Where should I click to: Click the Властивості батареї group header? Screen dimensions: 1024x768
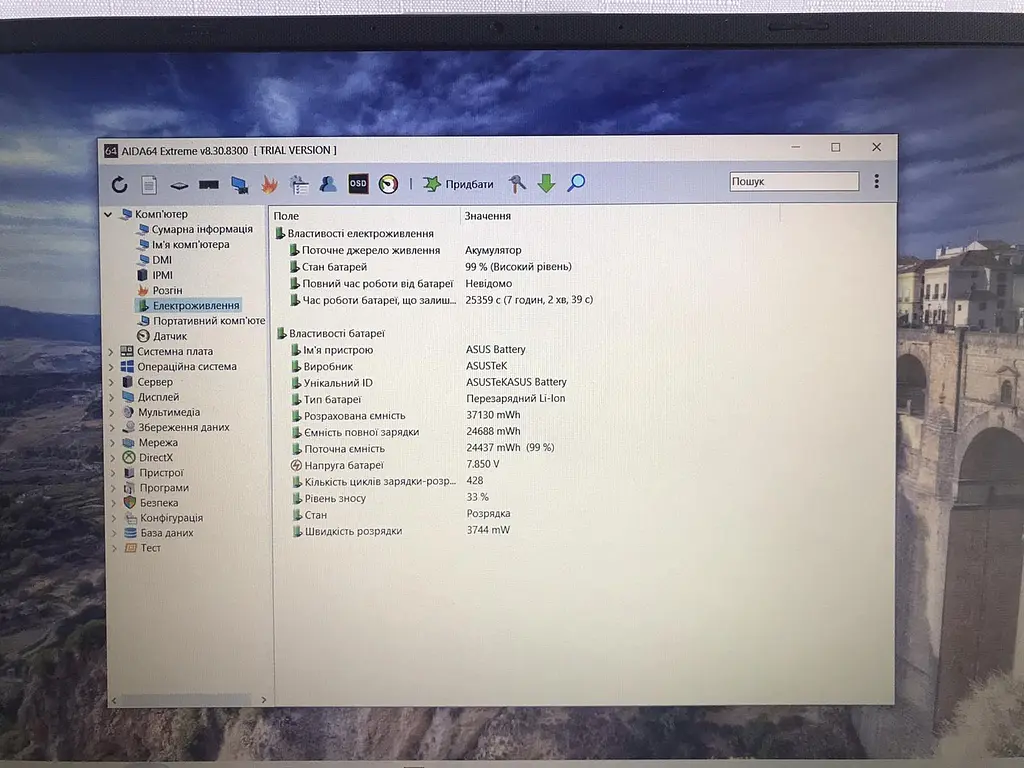click(x=337, y=333)
